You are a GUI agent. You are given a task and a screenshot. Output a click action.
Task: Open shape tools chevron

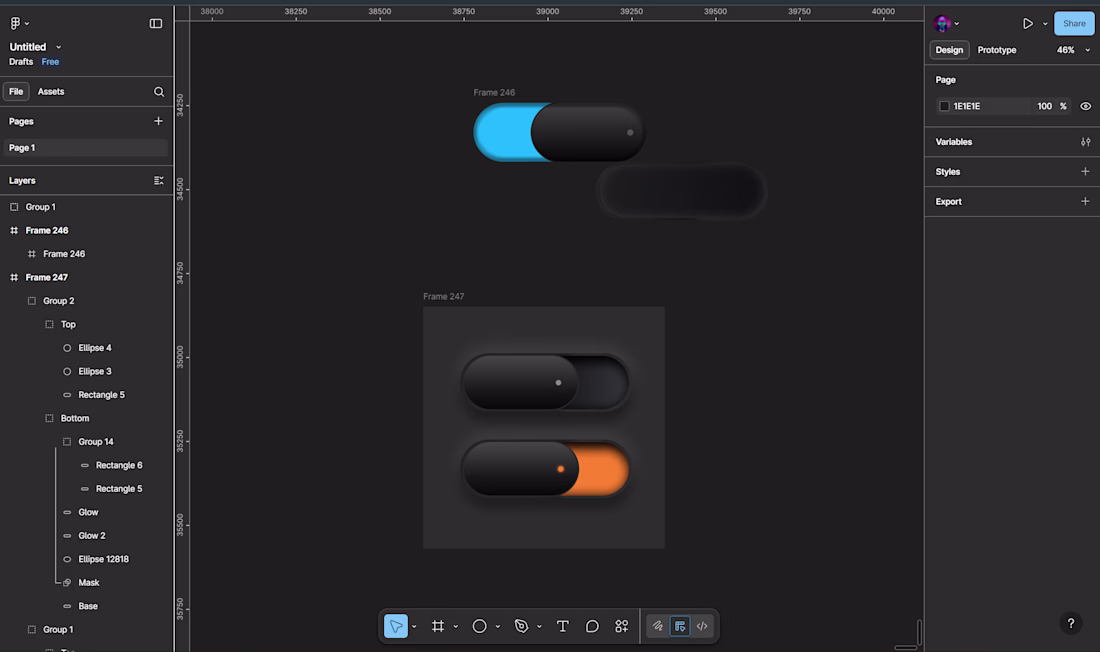point(497,626)
